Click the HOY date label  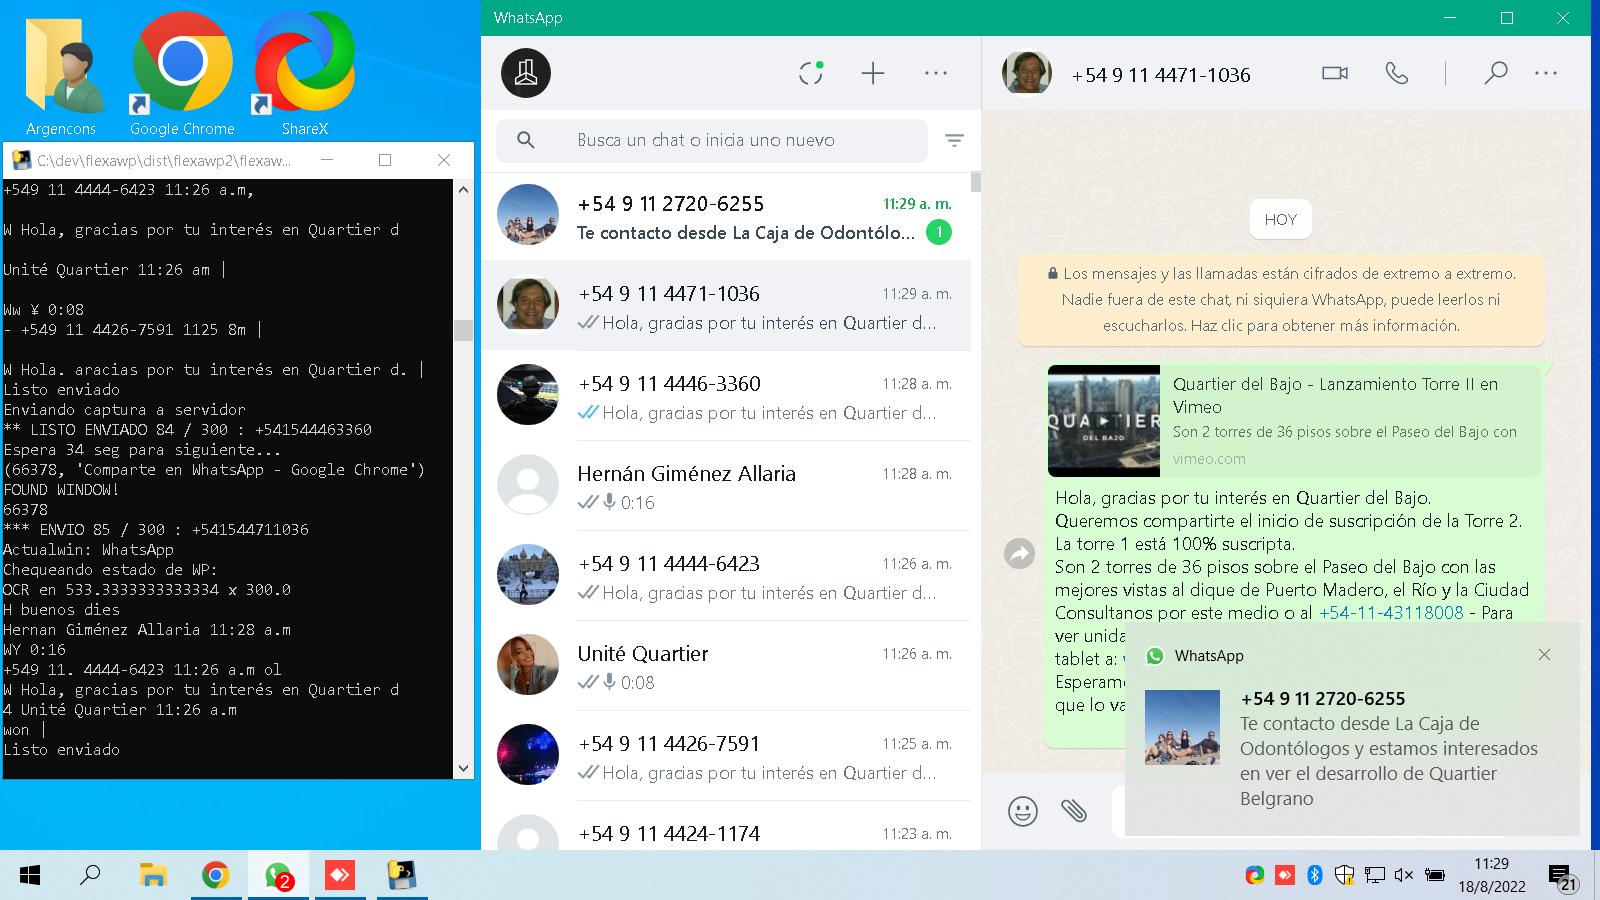coord(1281,219)
